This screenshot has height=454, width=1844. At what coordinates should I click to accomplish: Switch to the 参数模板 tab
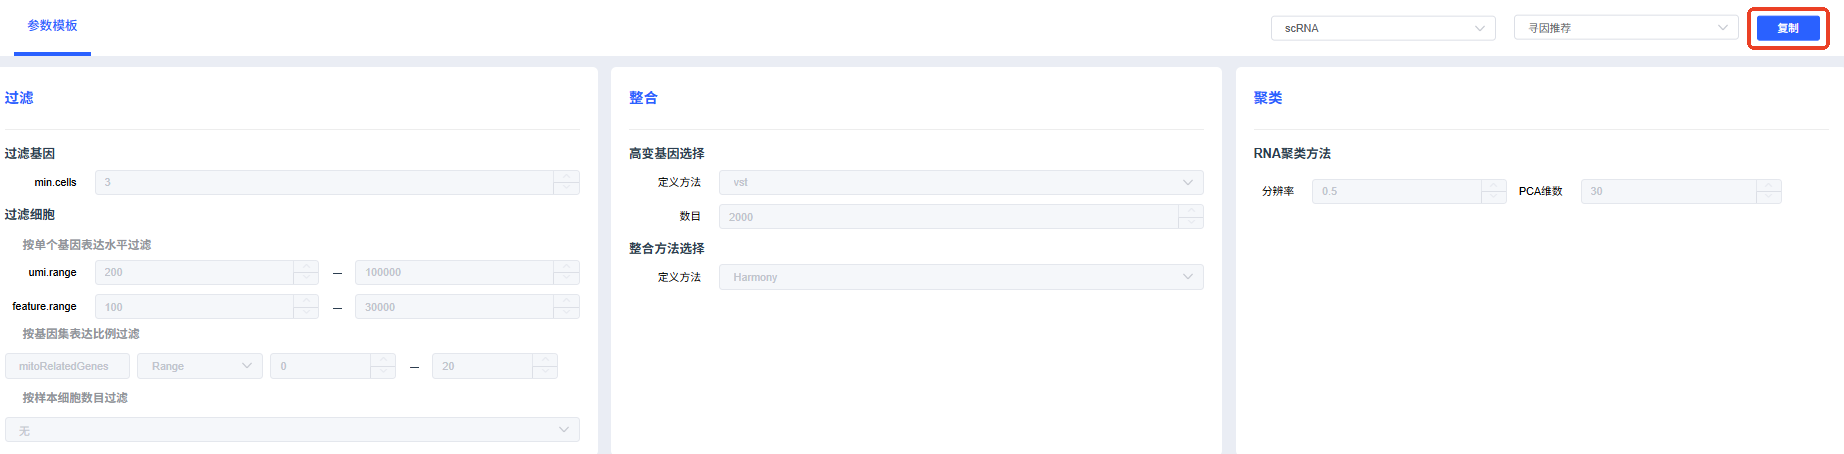click(x=52, y=26)
